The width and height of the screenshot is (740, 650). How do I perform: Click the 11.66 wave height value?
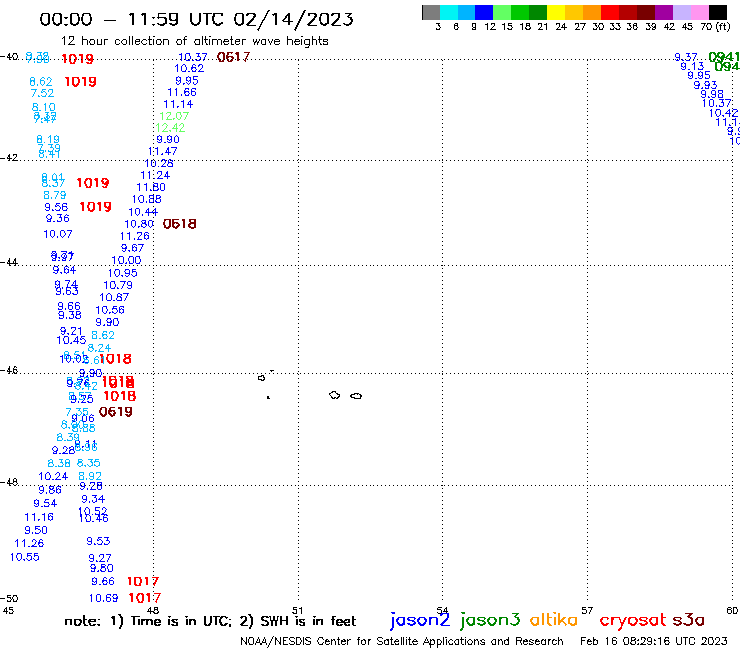pos(182,93)
